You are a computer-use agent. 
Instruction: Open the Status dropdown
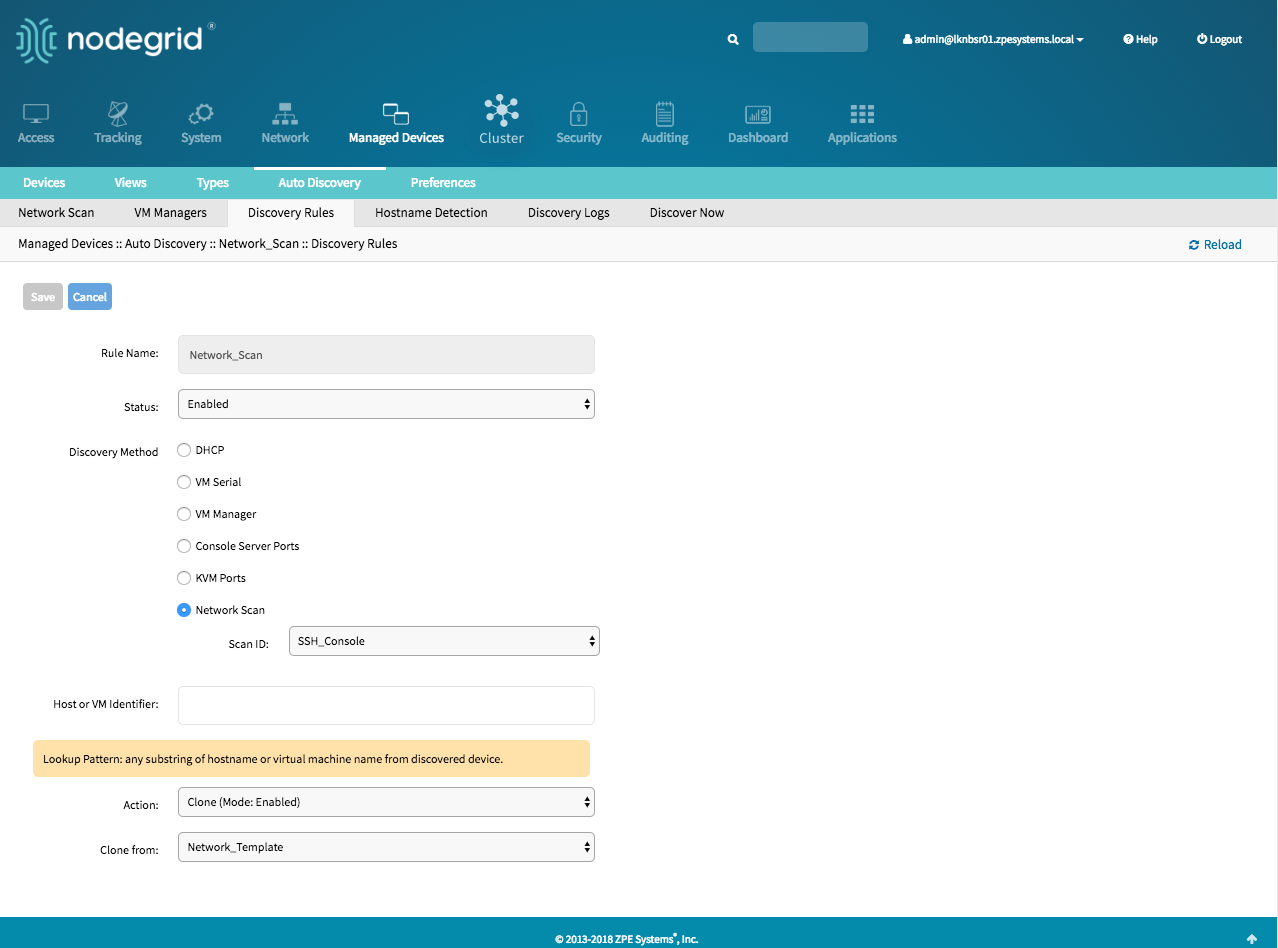pos(386,404)
